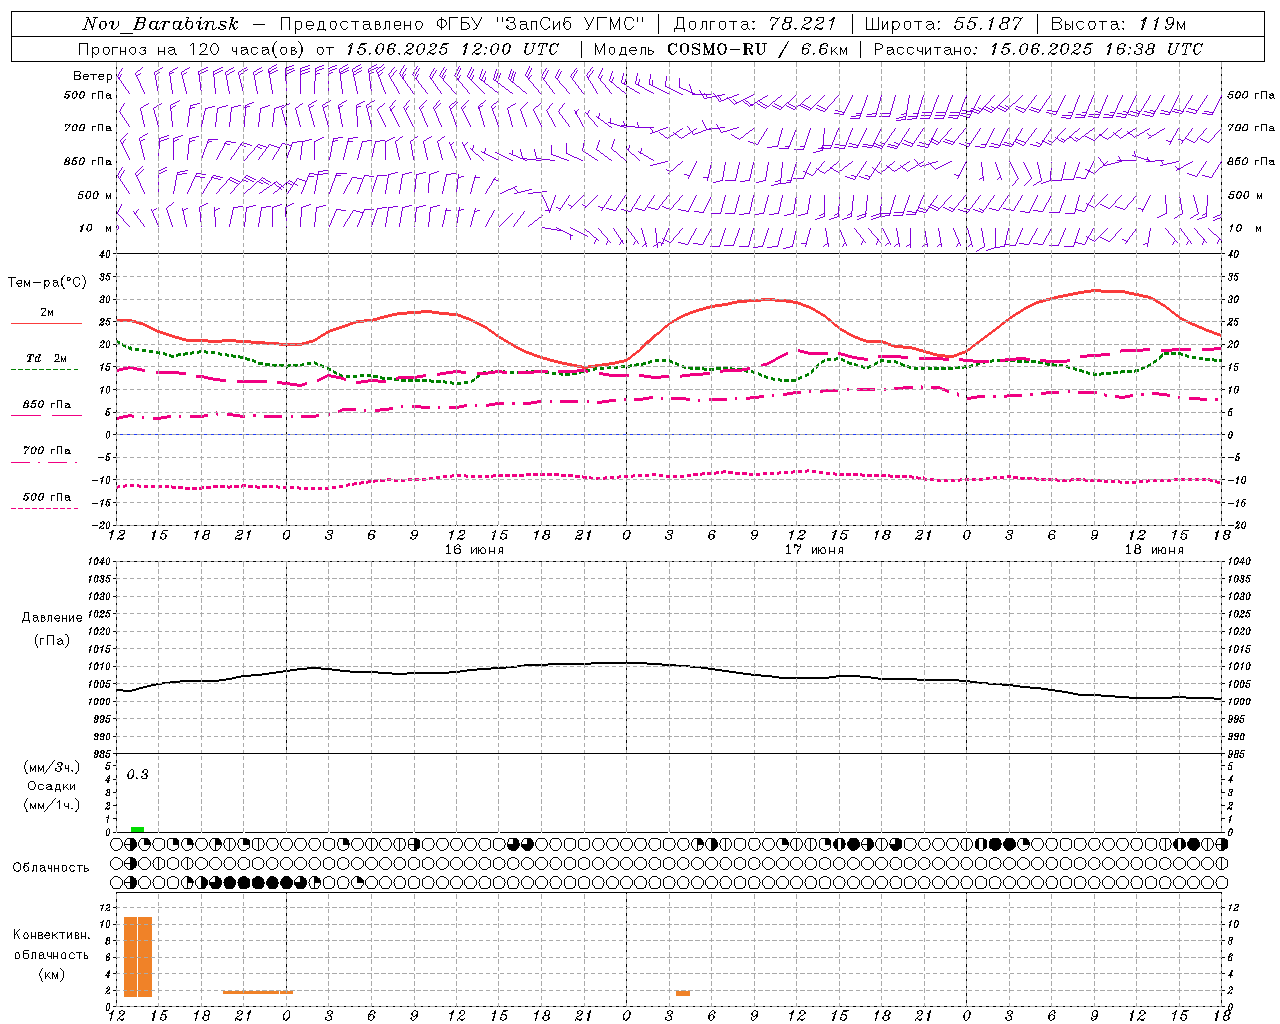Click the 17 июня date label
1280x1024 pixels.
(x=814, y=550)
